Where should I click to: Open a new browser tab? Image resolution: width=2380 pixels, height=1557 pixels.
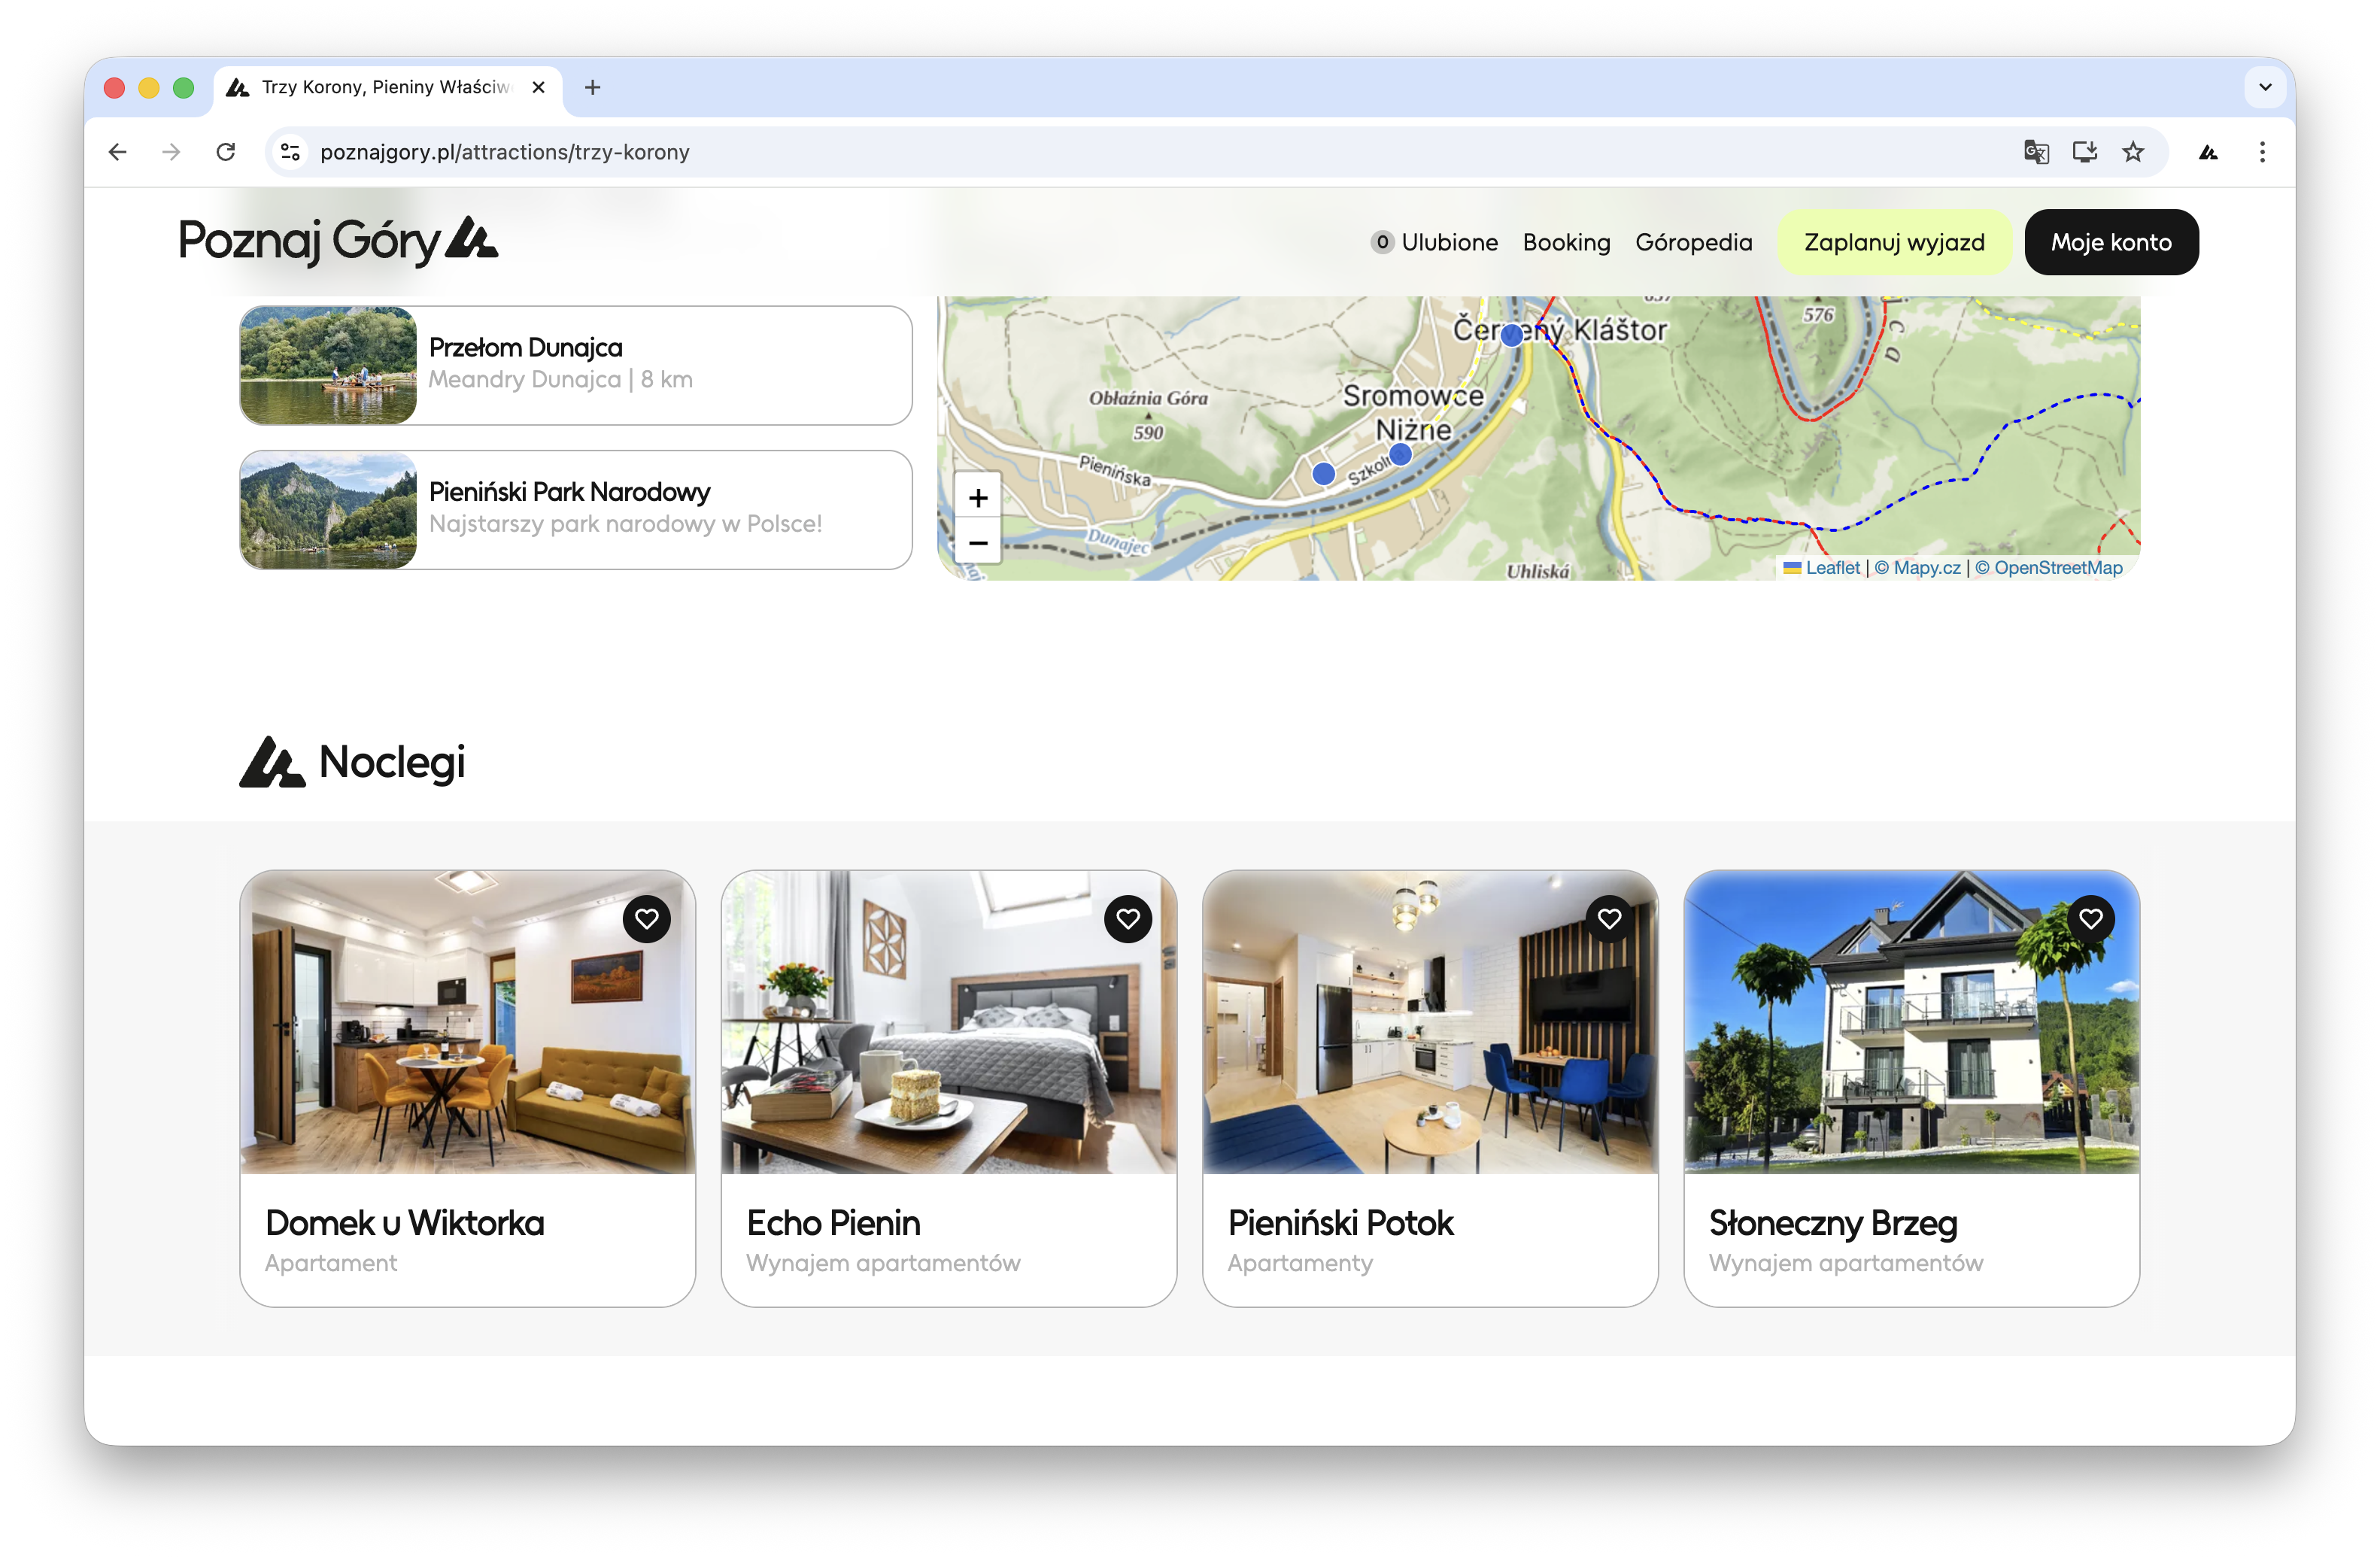coord(592,88)
